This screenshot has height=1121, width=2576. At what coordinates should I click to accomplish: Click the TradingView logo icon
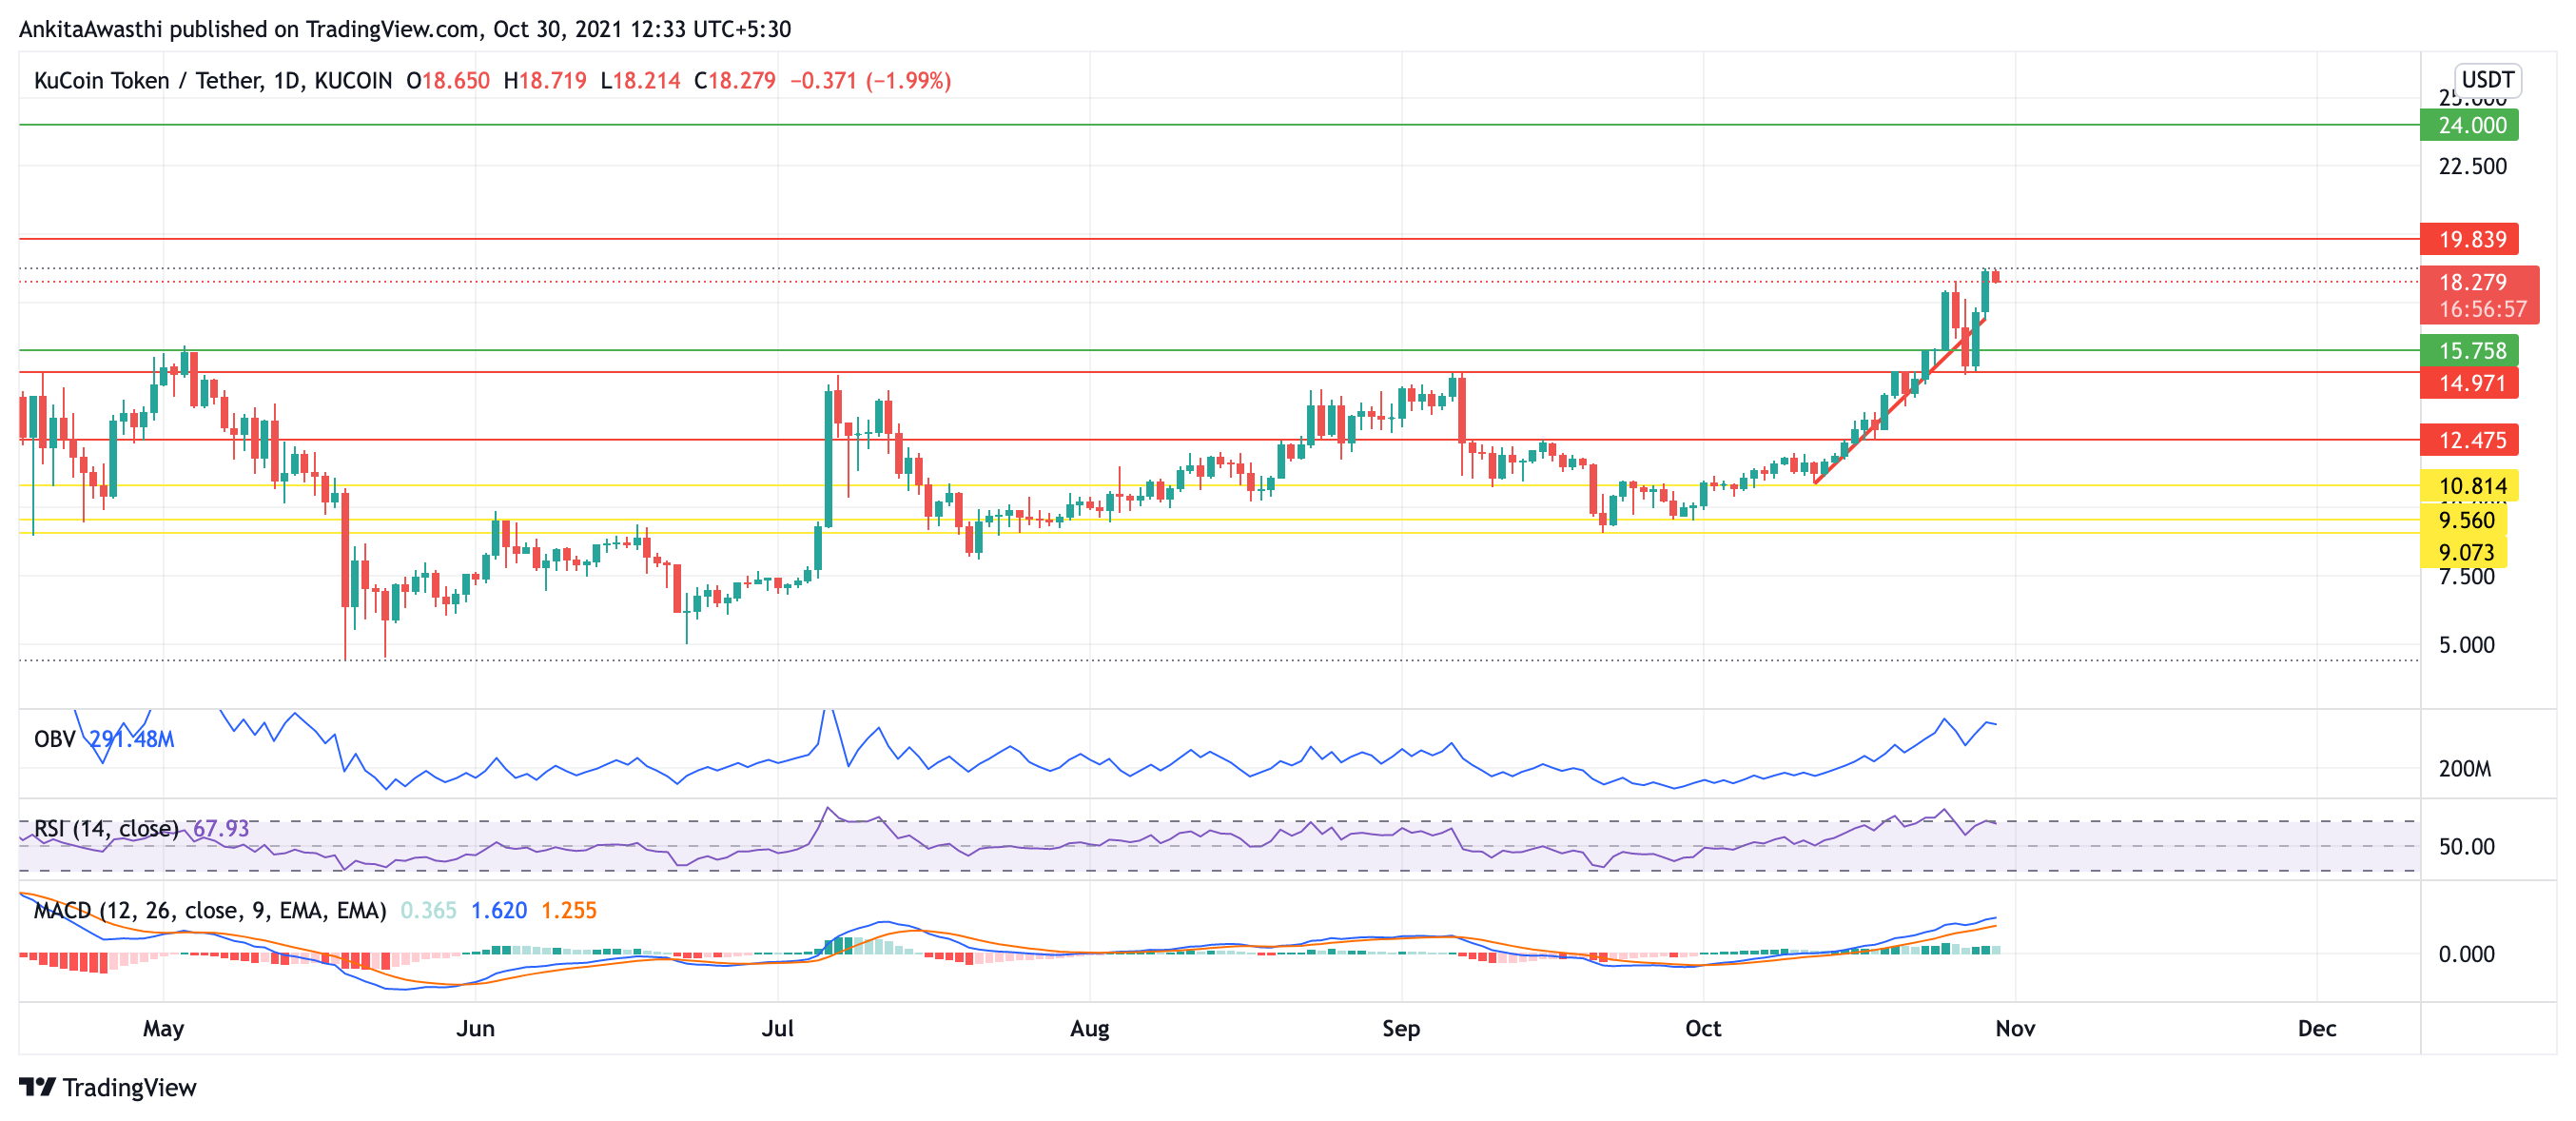[38, 1087]
